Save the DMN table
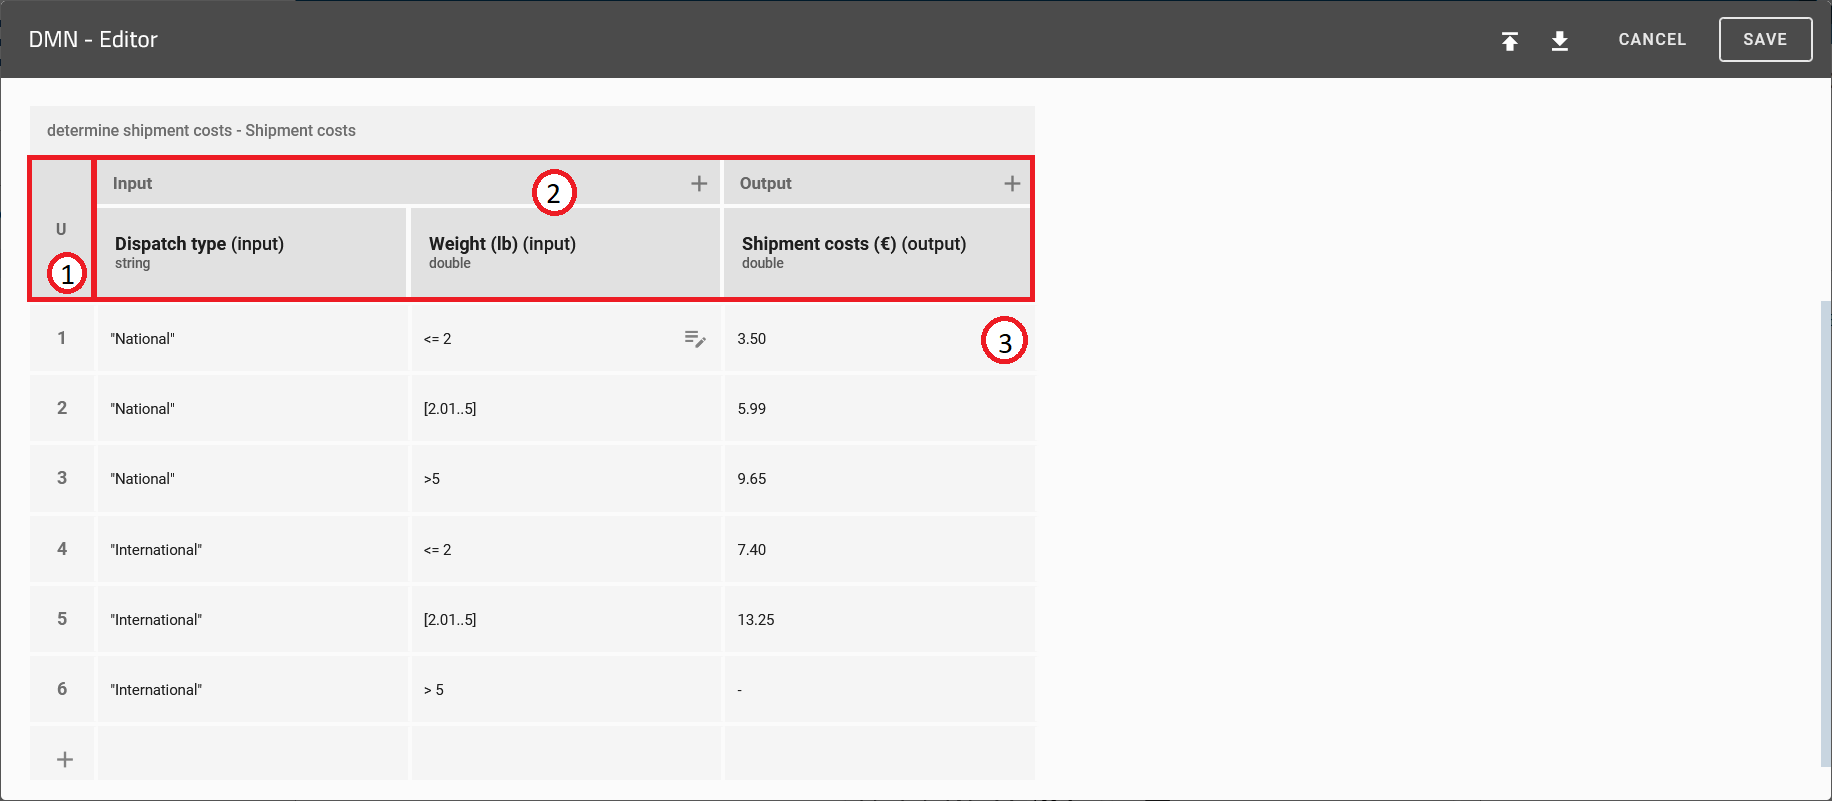Viewport: 1832px width, 801px height. coord(1765,40)
